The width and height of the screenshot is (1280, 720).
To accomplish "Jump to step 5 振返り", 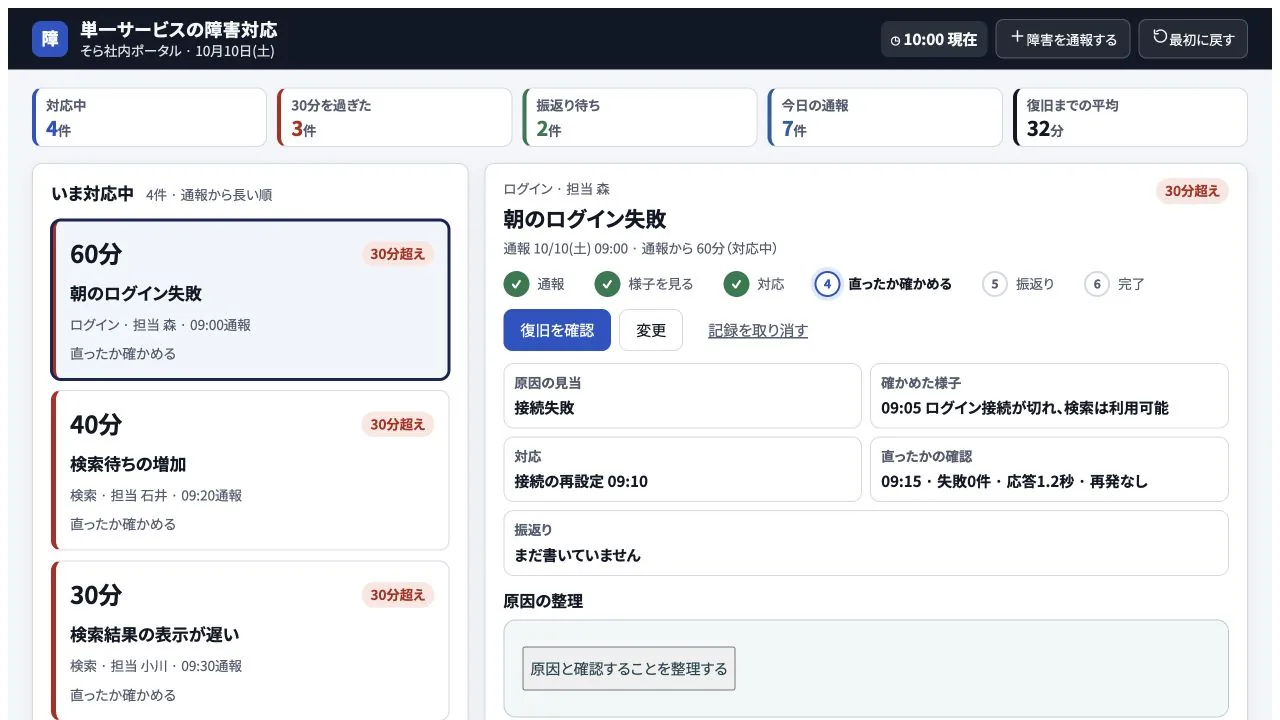I will tap(1019, 284).
